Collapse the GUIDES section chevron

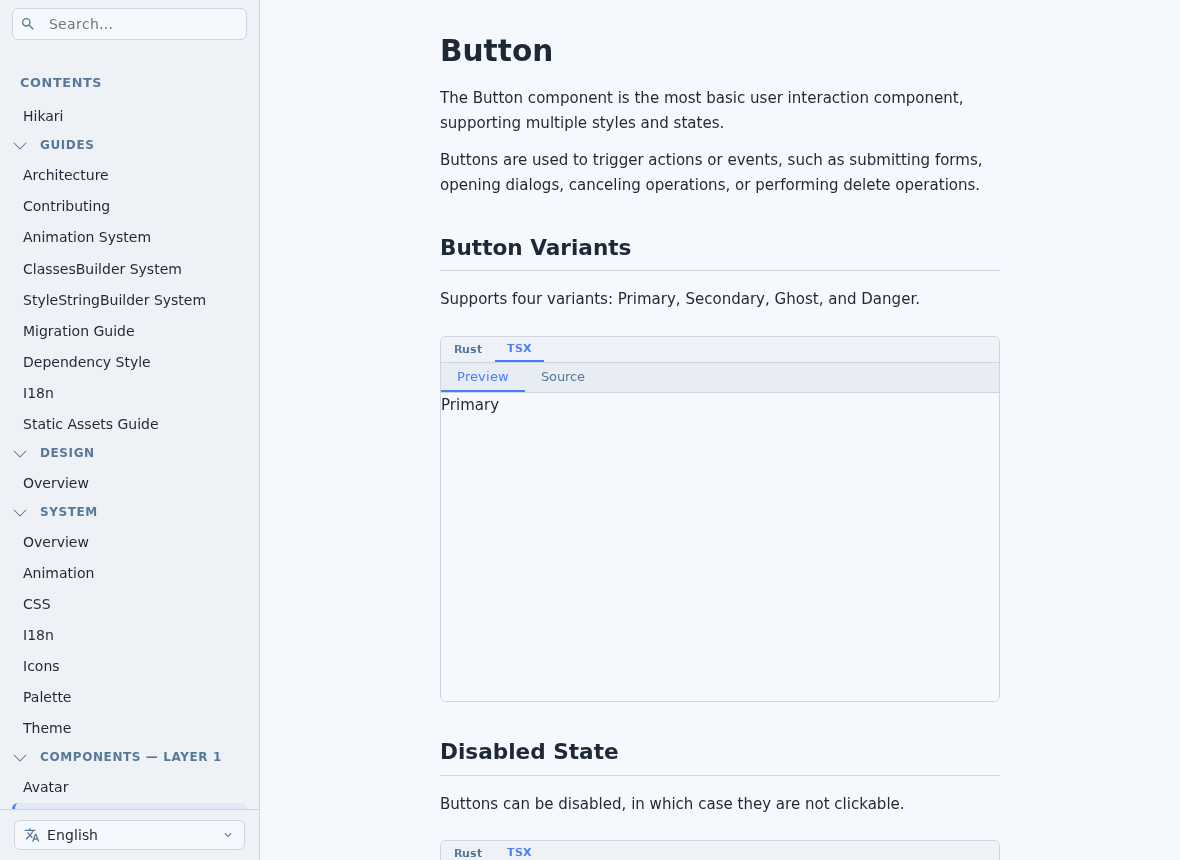(x=20, y=145)
